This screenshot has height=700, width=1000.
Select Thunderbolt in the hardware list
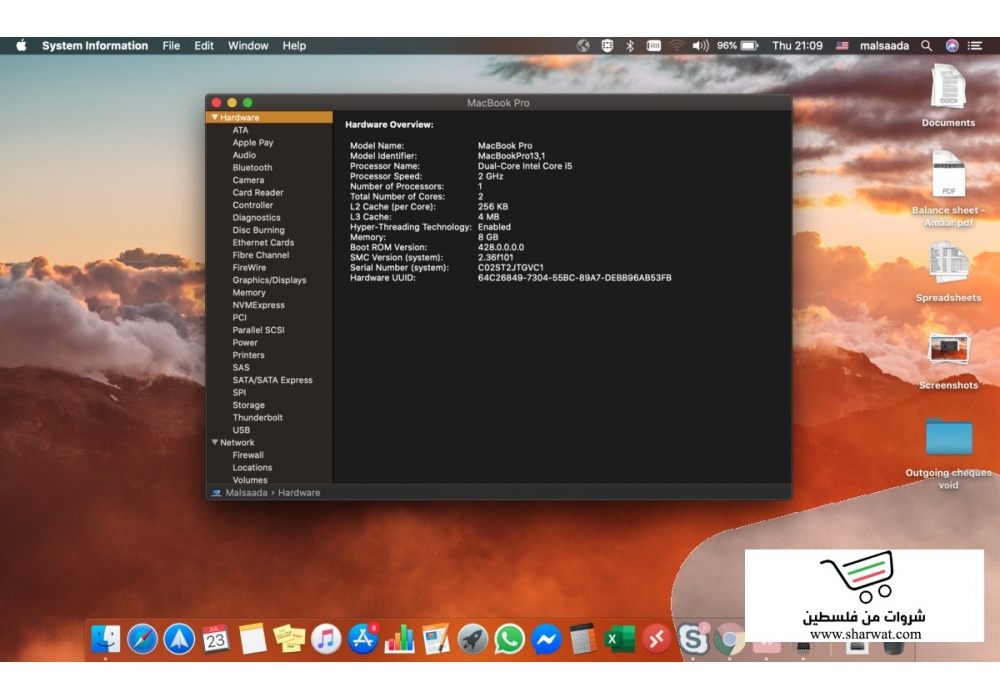click(257, 418)
